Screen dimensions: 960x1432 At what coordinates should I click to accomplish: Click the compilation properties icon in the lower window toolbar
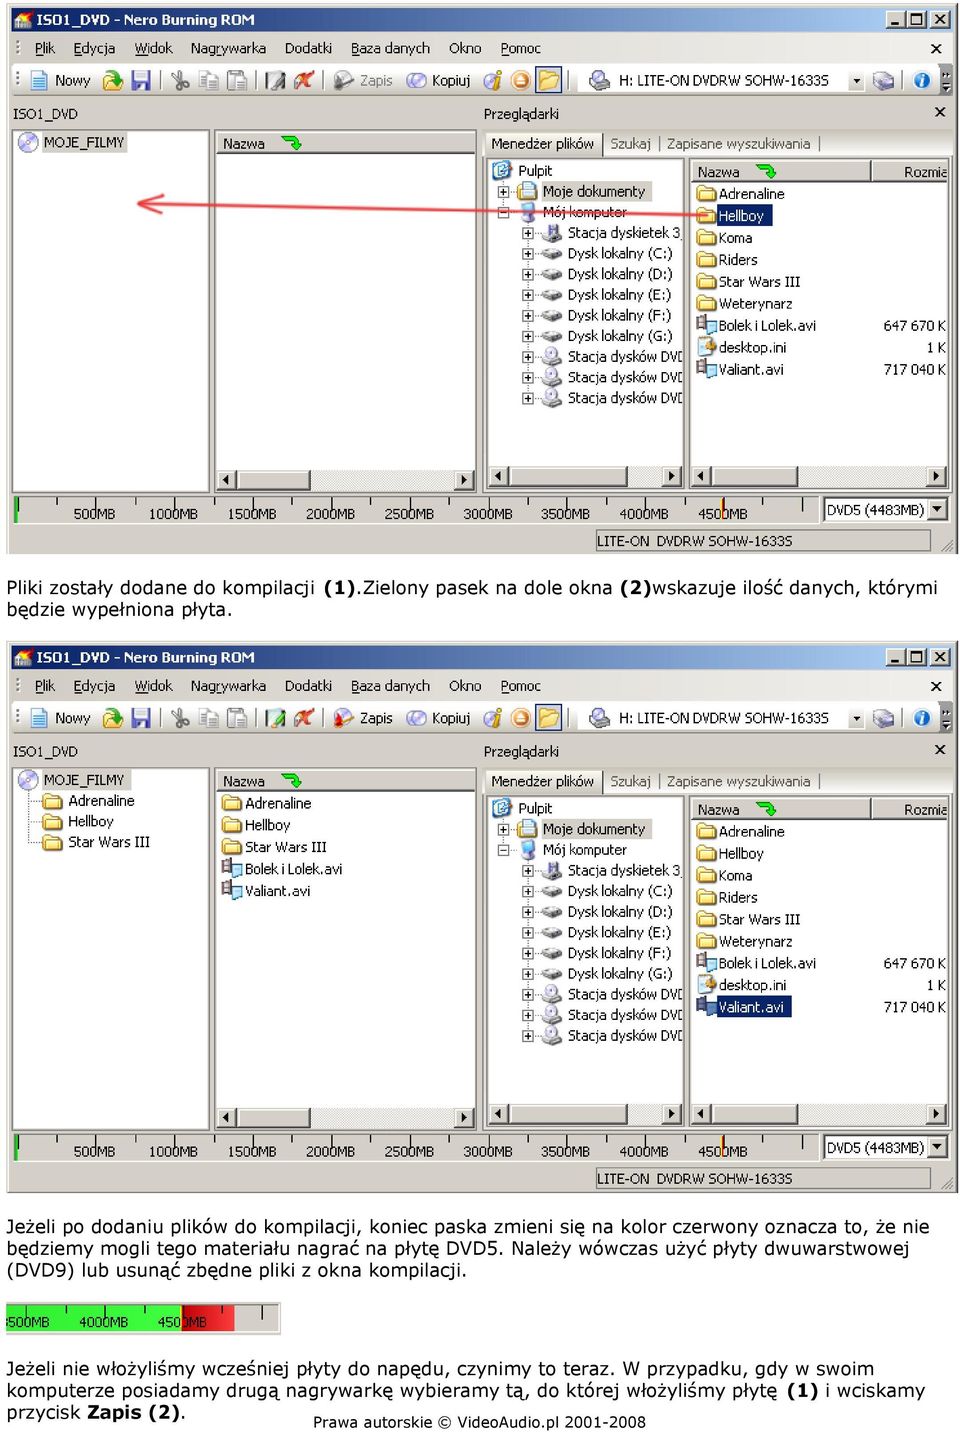(x=276, y=718)
